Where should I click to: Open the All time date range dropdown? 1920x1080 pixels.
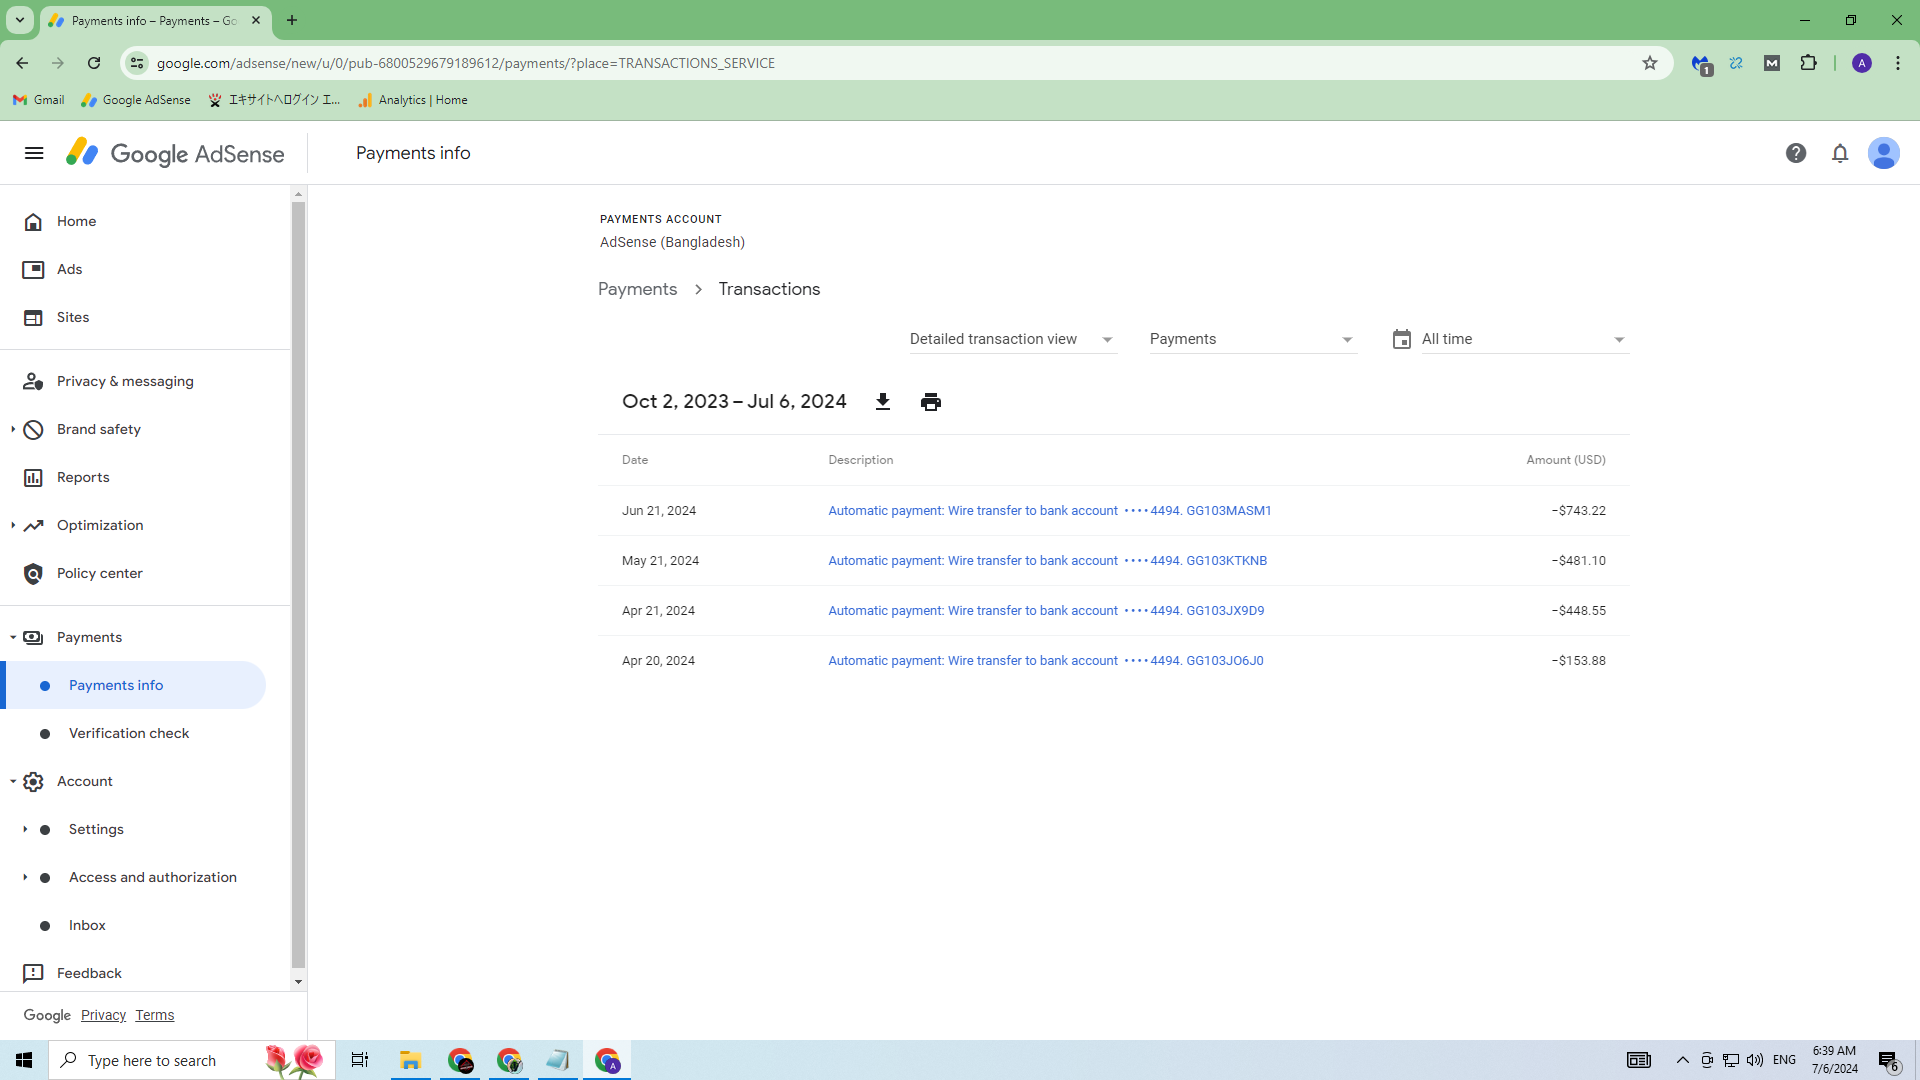point(1523,340)
